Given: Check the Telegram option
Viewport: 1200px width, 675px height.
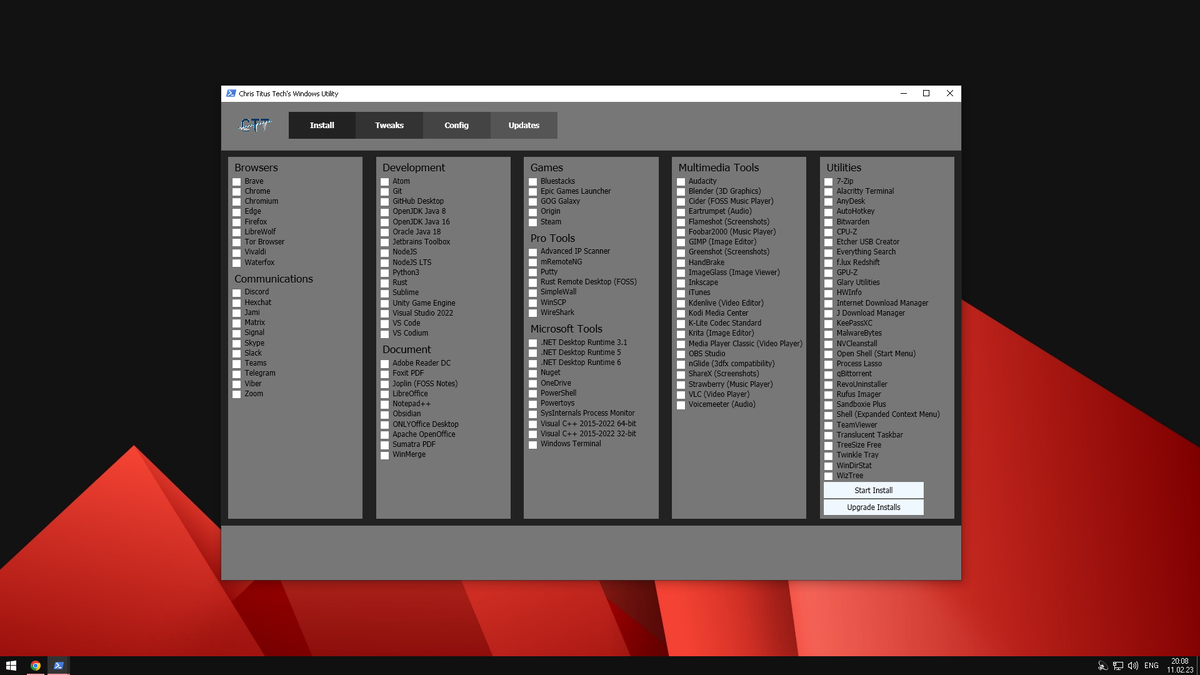Looking at the screenshot, I should [x=237, y=373].
